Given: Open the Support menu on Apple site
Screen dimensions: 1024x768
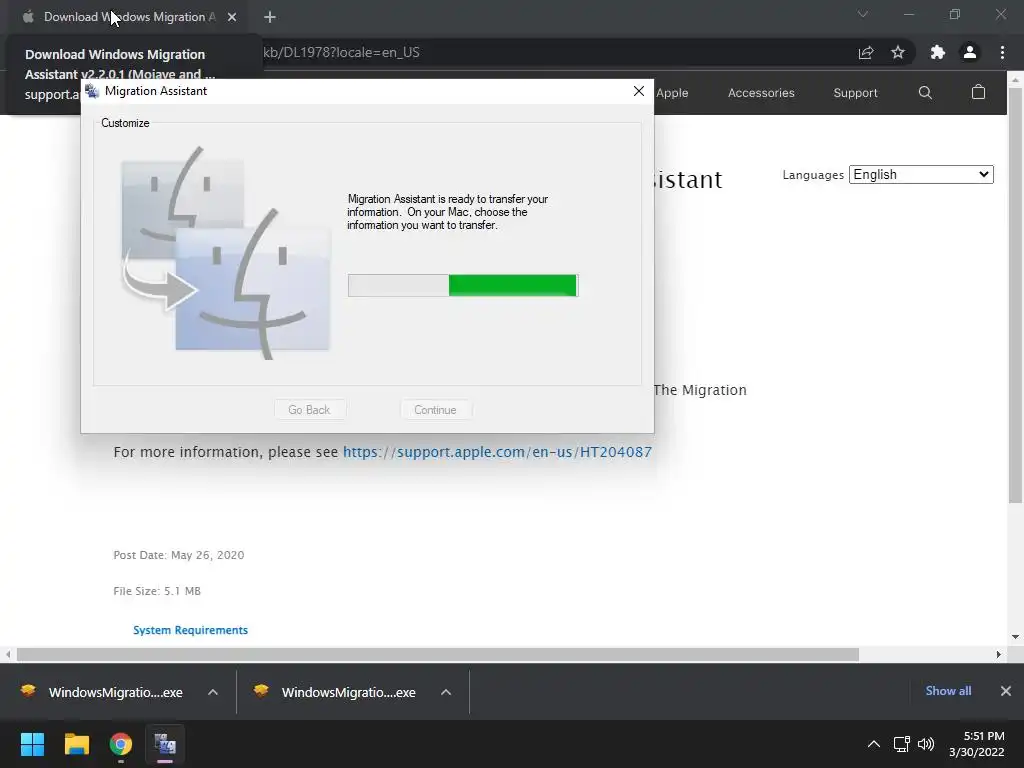Looking at the screenshot, I should (855, 93).
